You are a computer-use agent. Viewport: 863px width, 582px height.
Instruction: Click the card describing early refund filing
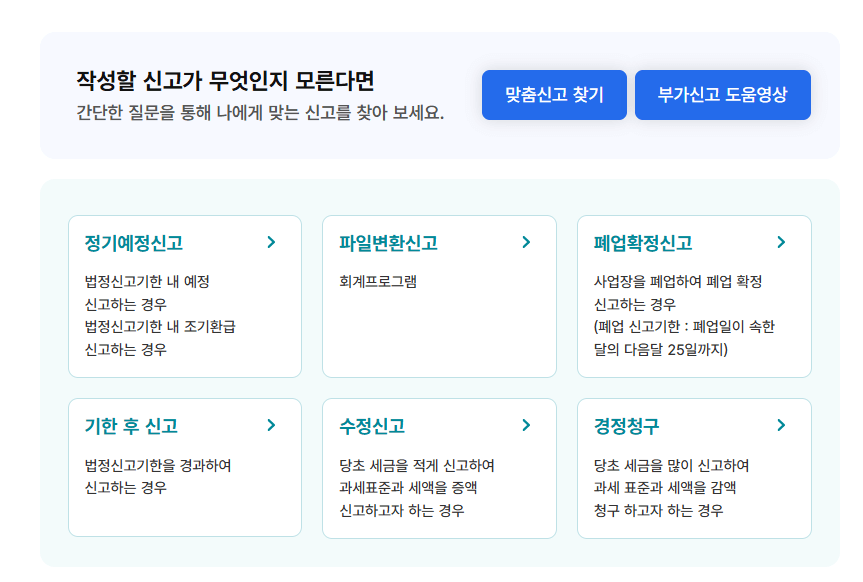pyautogui.click(x=184, y=295)
